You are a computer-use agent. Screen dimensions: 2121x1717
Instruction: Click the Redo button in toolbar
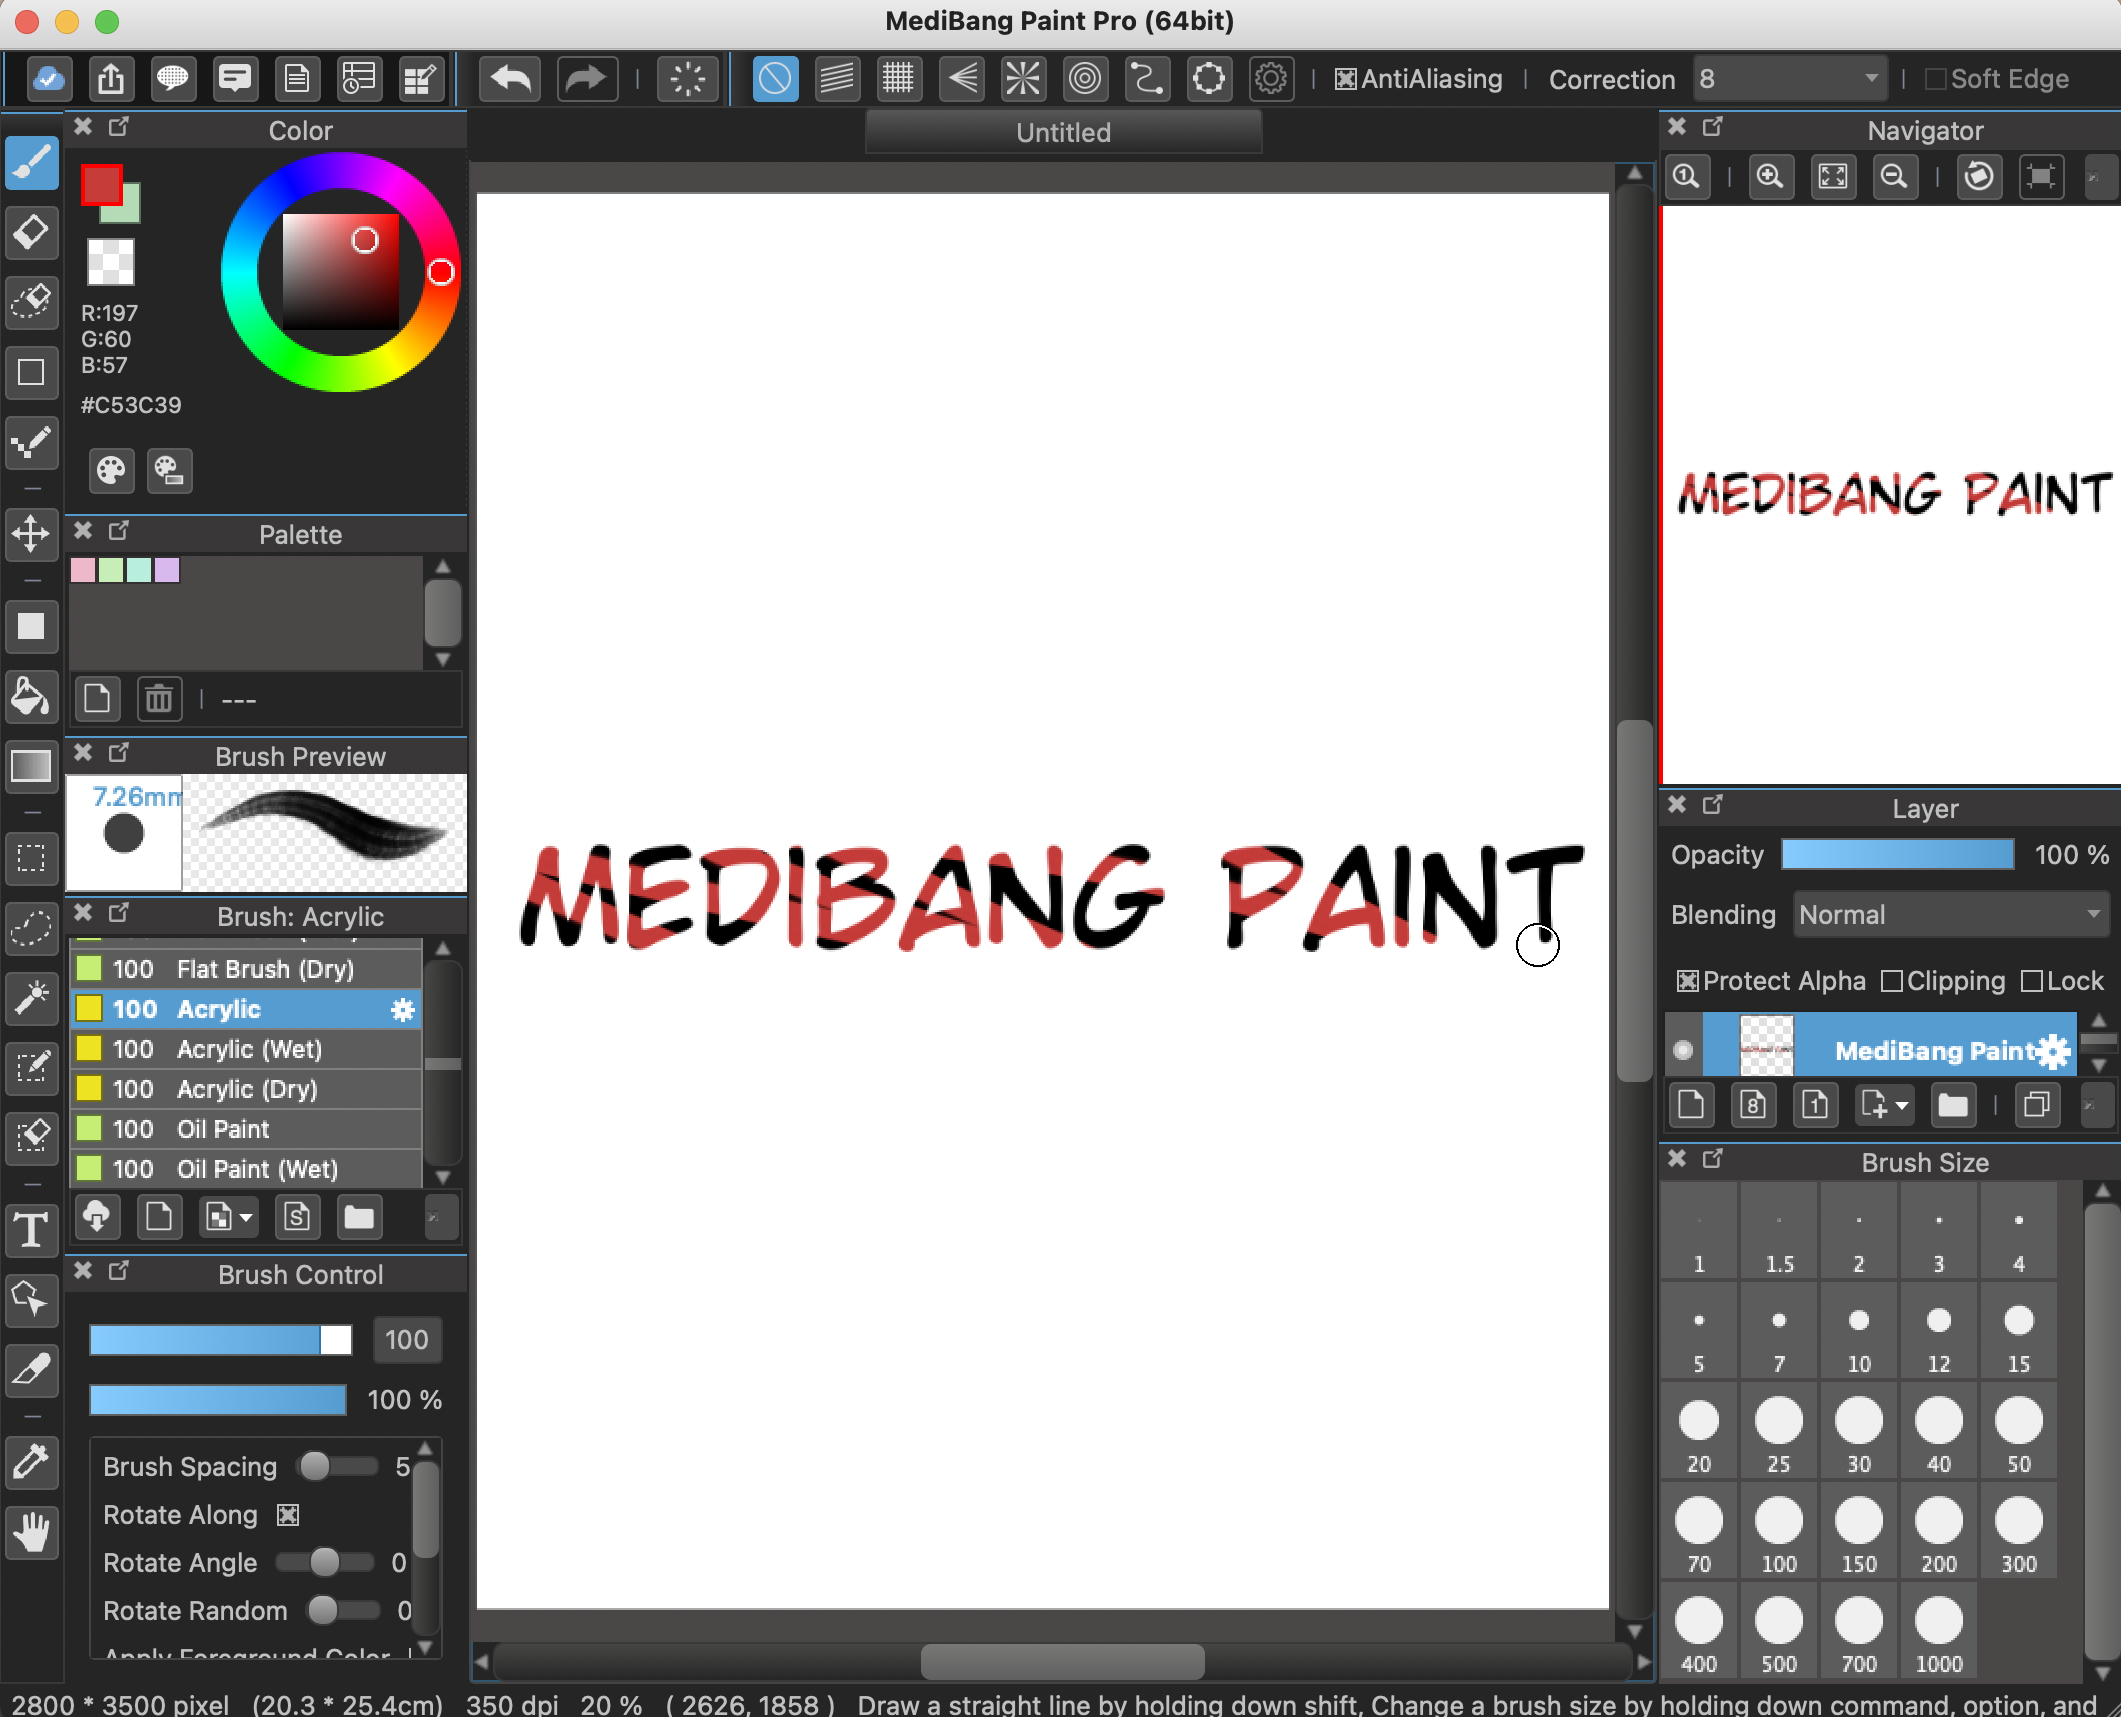(585, 79)
